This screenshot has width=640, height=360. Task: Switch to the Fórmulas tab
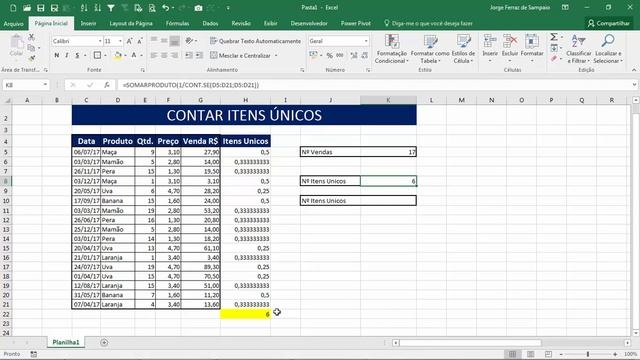coord(178,24)
